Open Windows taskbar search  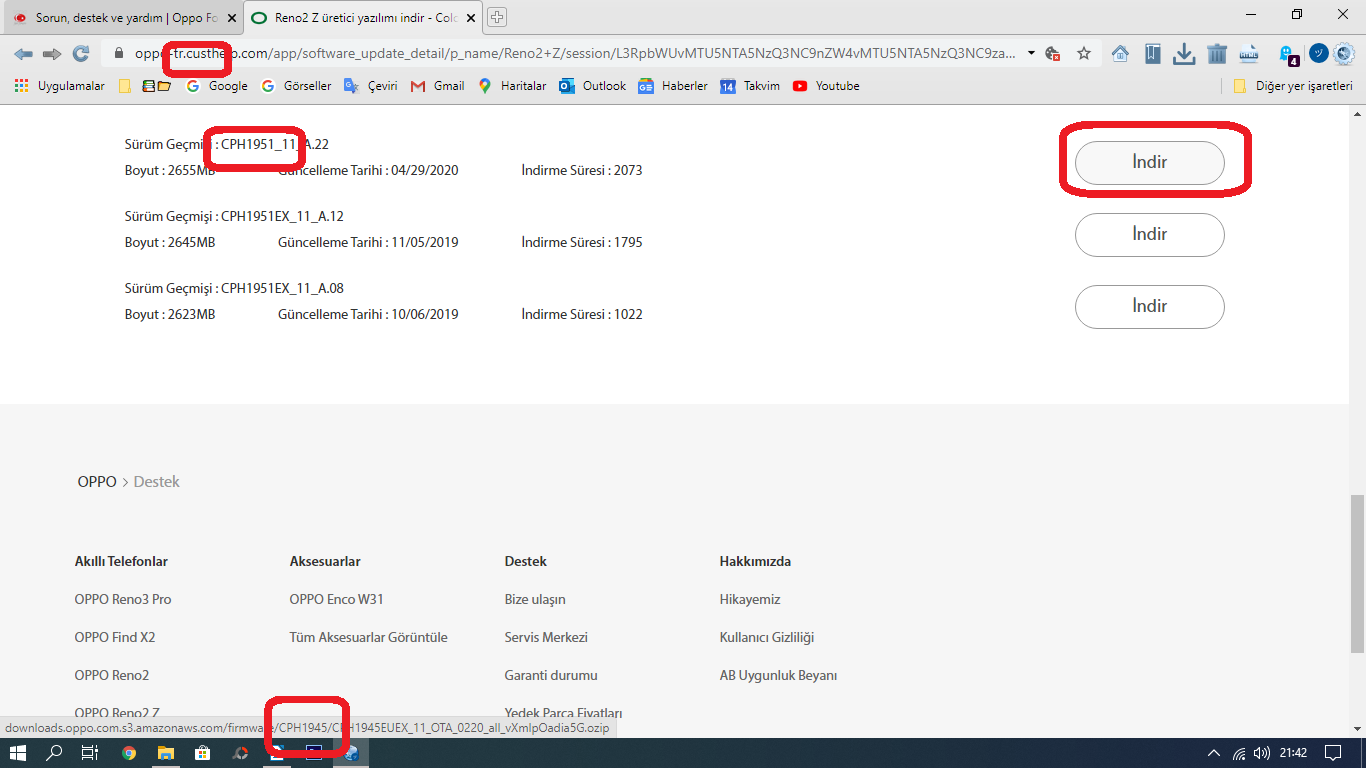(54, 753)
